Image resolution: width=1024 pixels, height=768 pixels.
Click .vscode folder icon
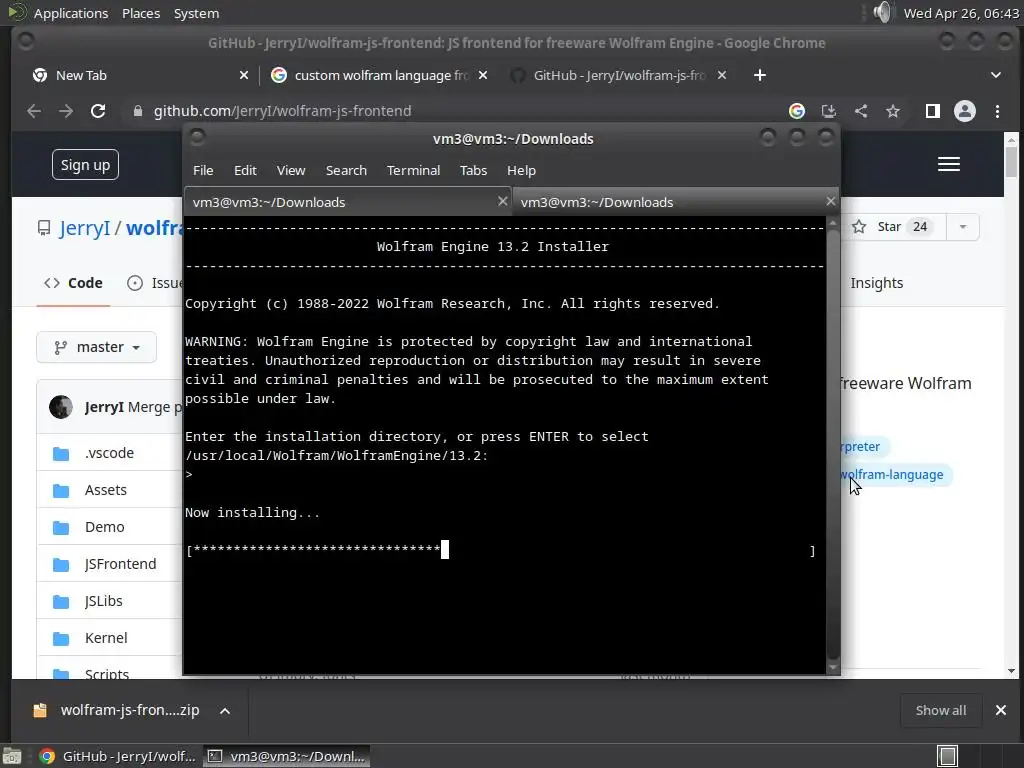61,453
